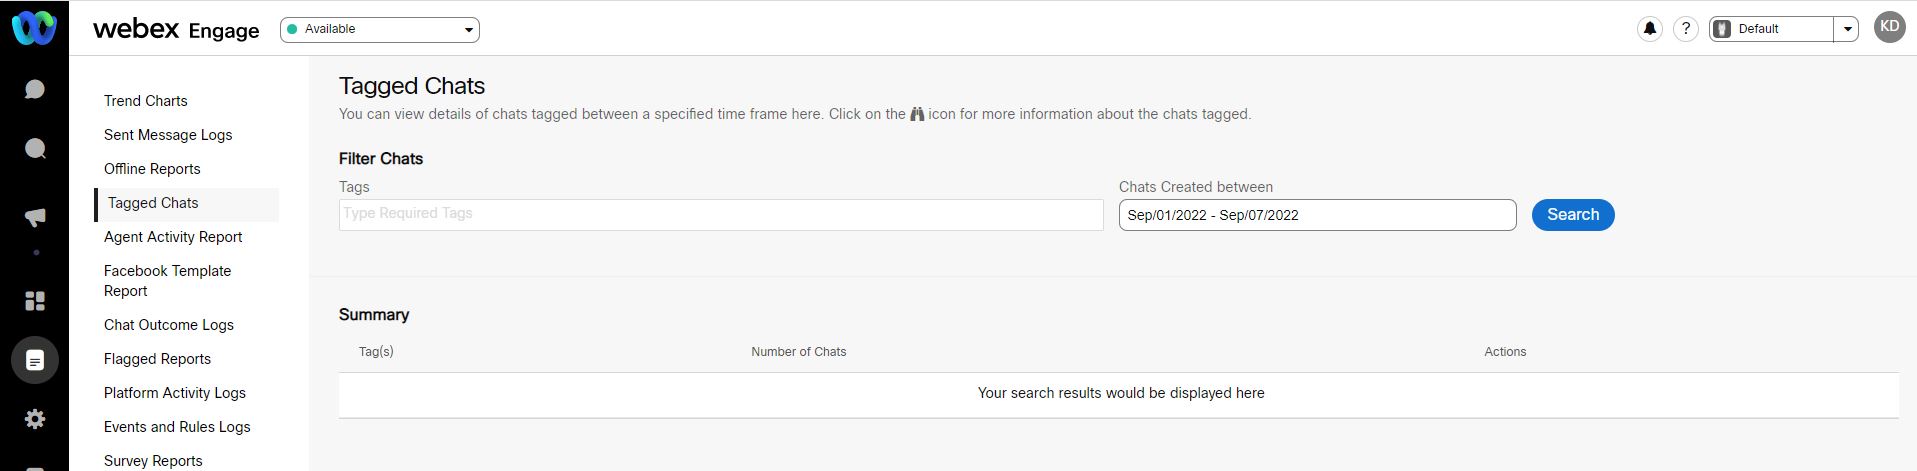Open the campaigns megaphone sidebar icon
This screenshot has height=471, width=1917.
tap(34, 218)
